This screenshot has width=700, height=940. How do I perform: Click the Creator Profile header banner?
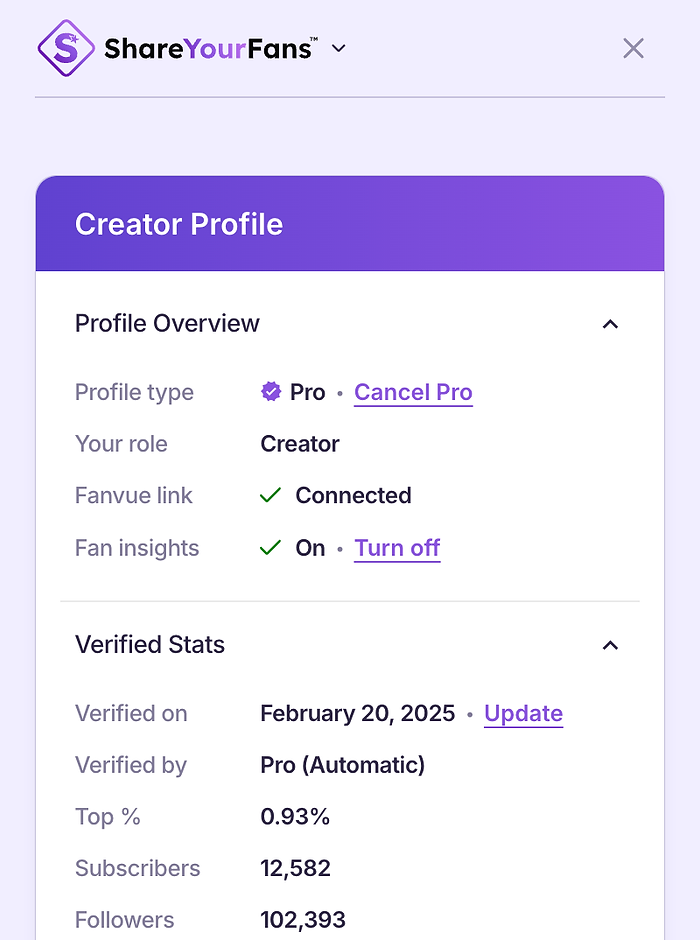(x=350, y=224)
